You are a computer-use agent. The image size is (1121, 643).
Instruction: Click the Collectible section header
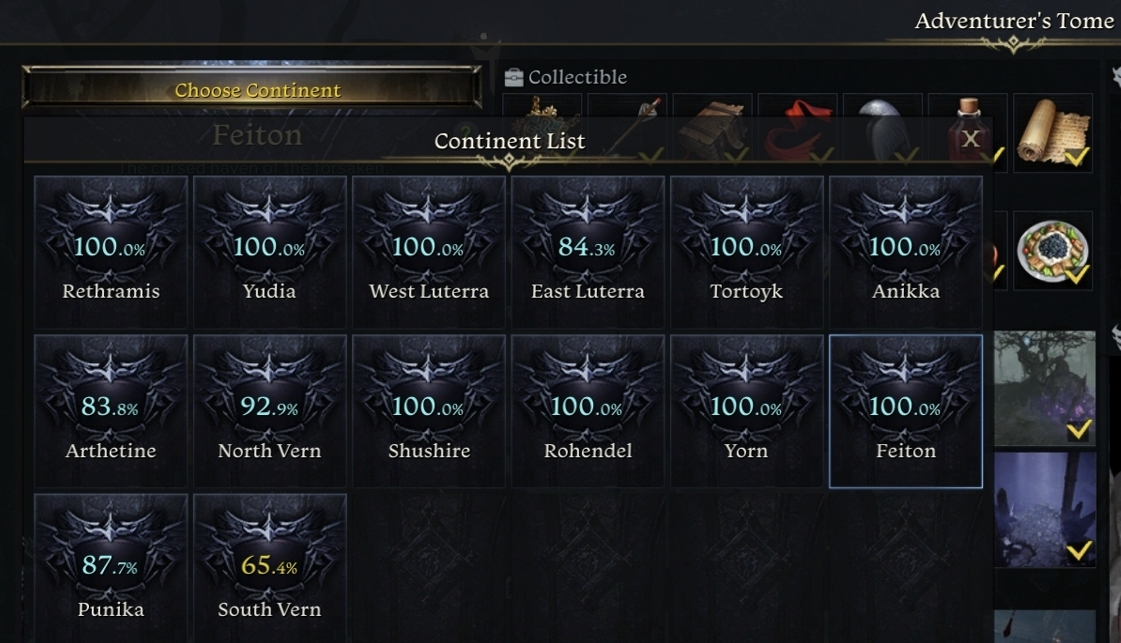pyautogui.click(x=566, y=77)
